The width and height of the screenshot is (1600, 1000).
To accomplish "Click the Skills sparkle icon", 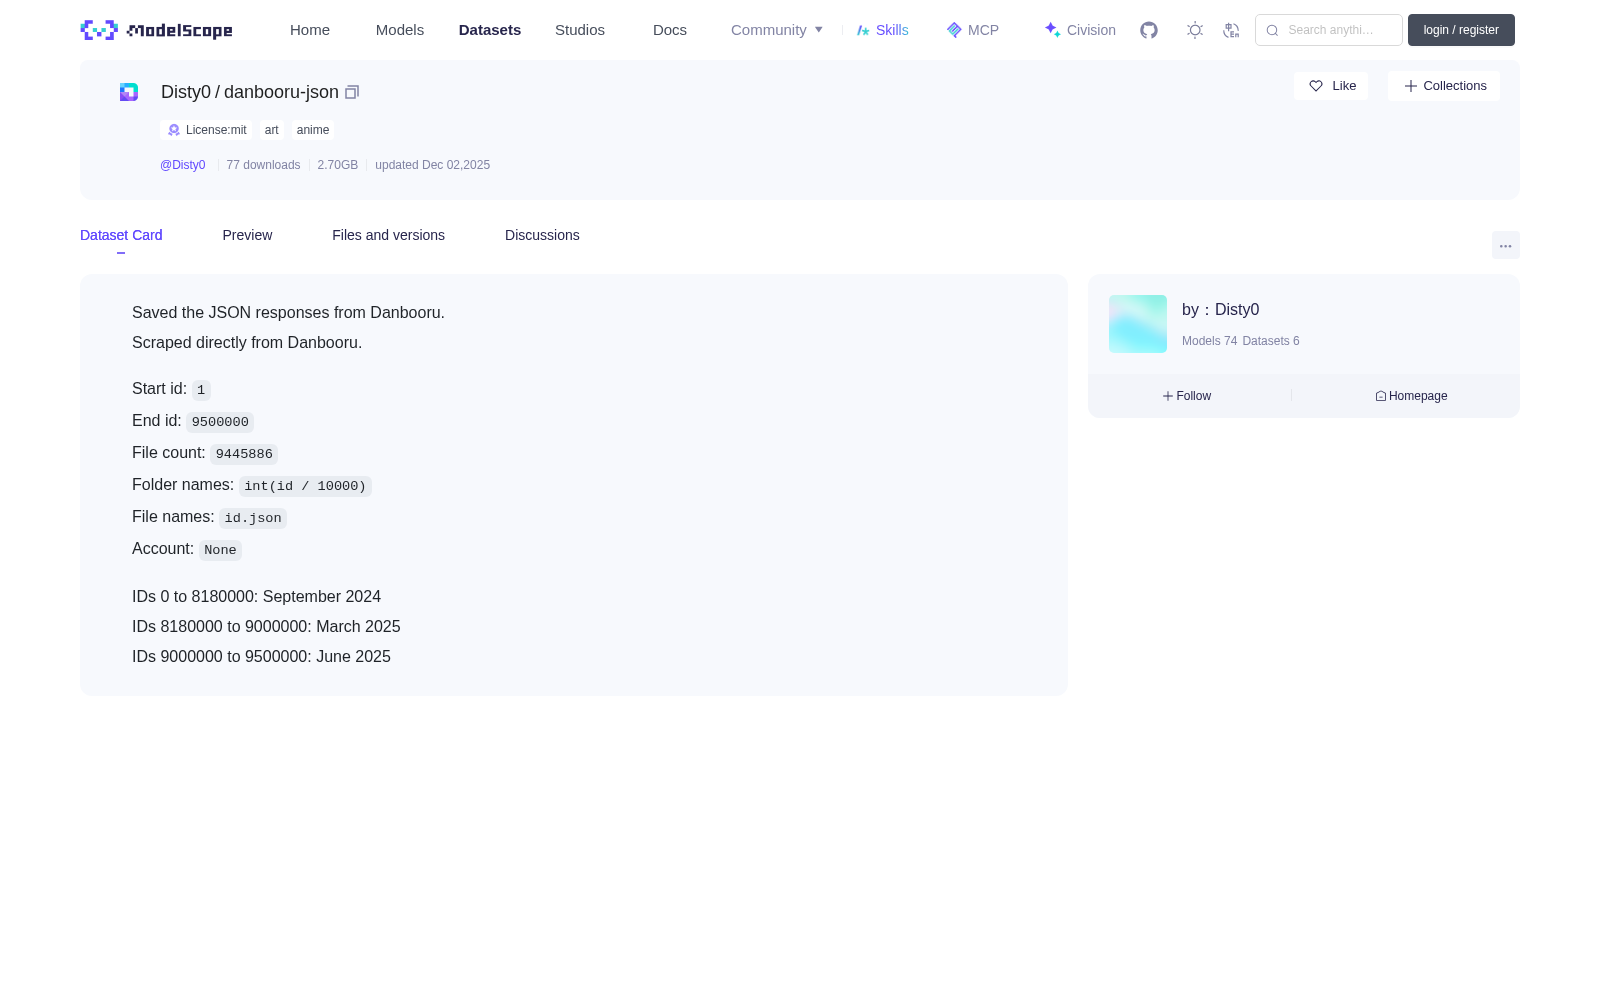I will [863, 30].
